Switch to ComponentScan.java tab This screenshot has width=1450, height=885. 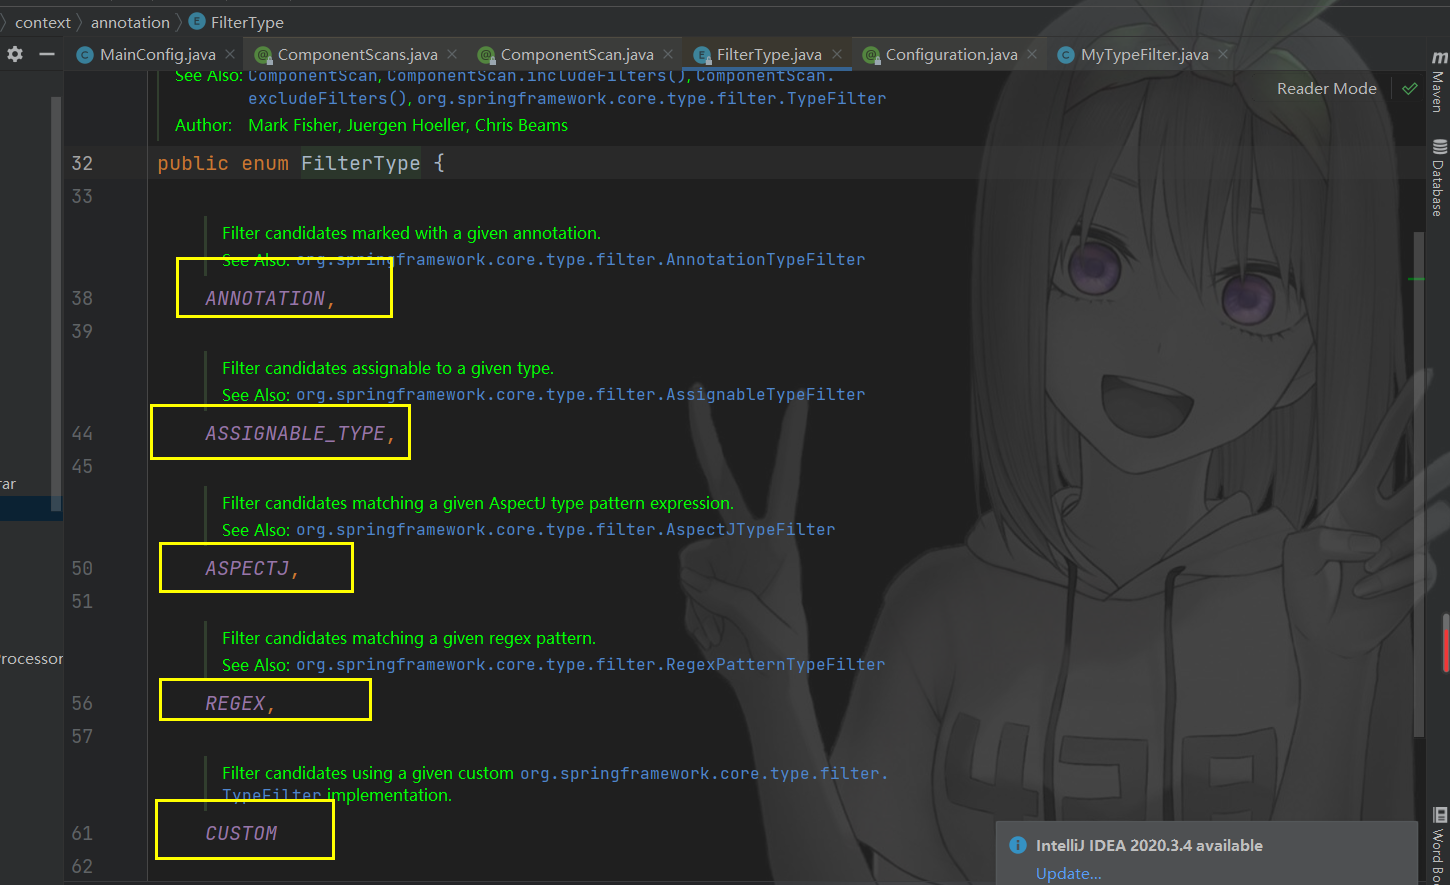(x=577, y=54)
